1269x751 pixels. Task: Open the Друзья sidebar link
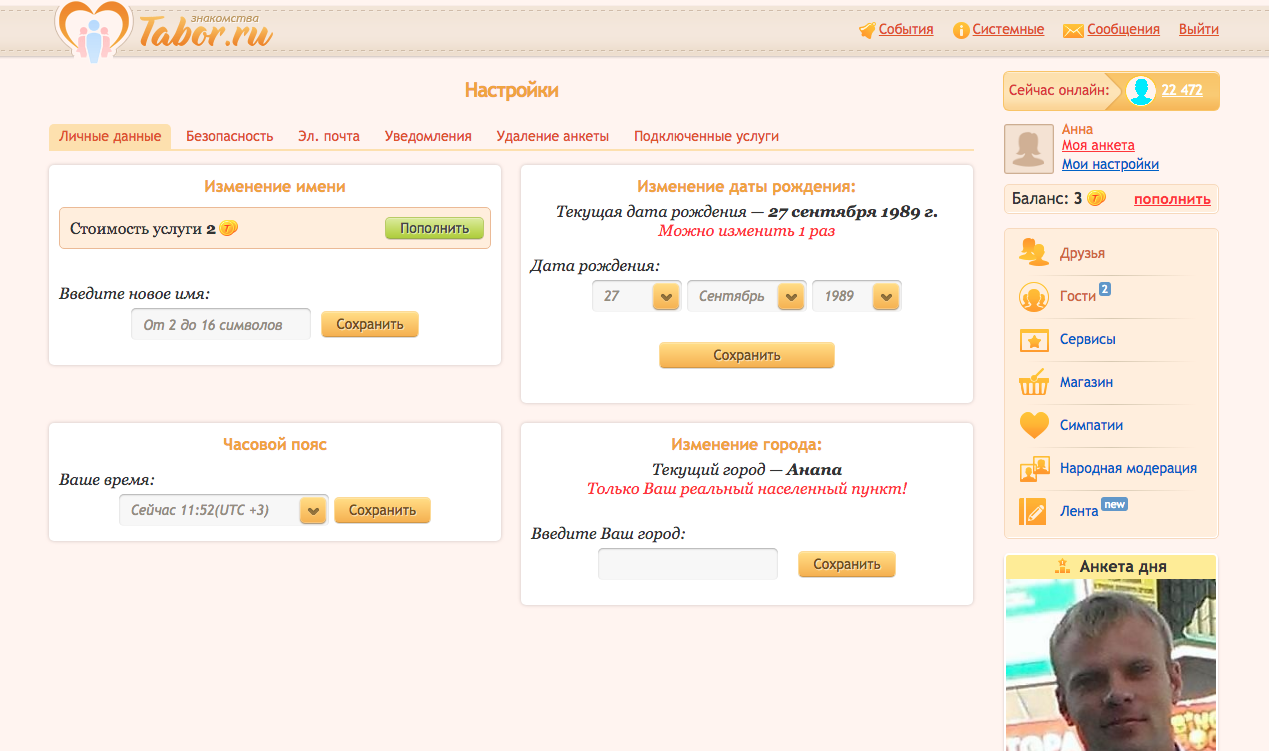pos(1082,253)
